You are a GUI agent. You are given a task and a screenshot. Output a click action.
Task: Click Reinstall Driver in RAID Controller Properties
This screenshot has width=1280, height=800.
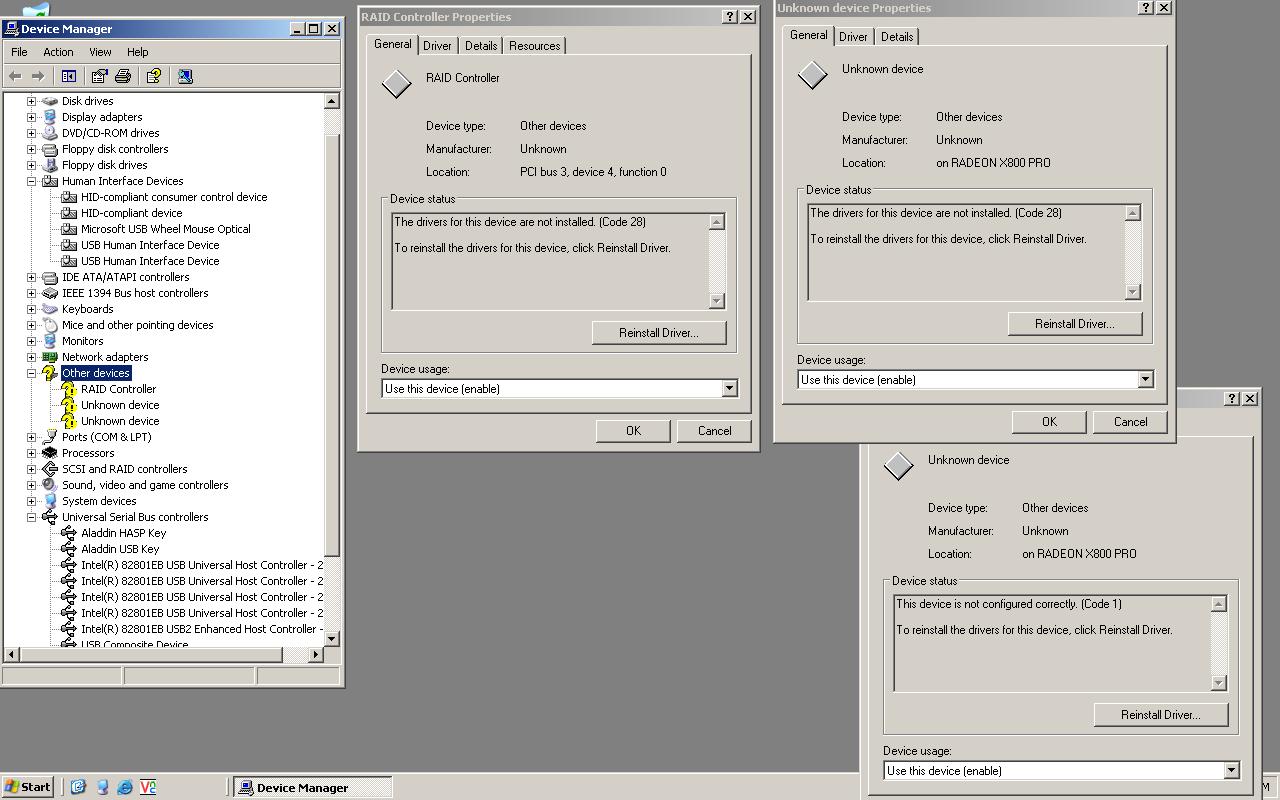pyautogui.click(x=658, y=333)
